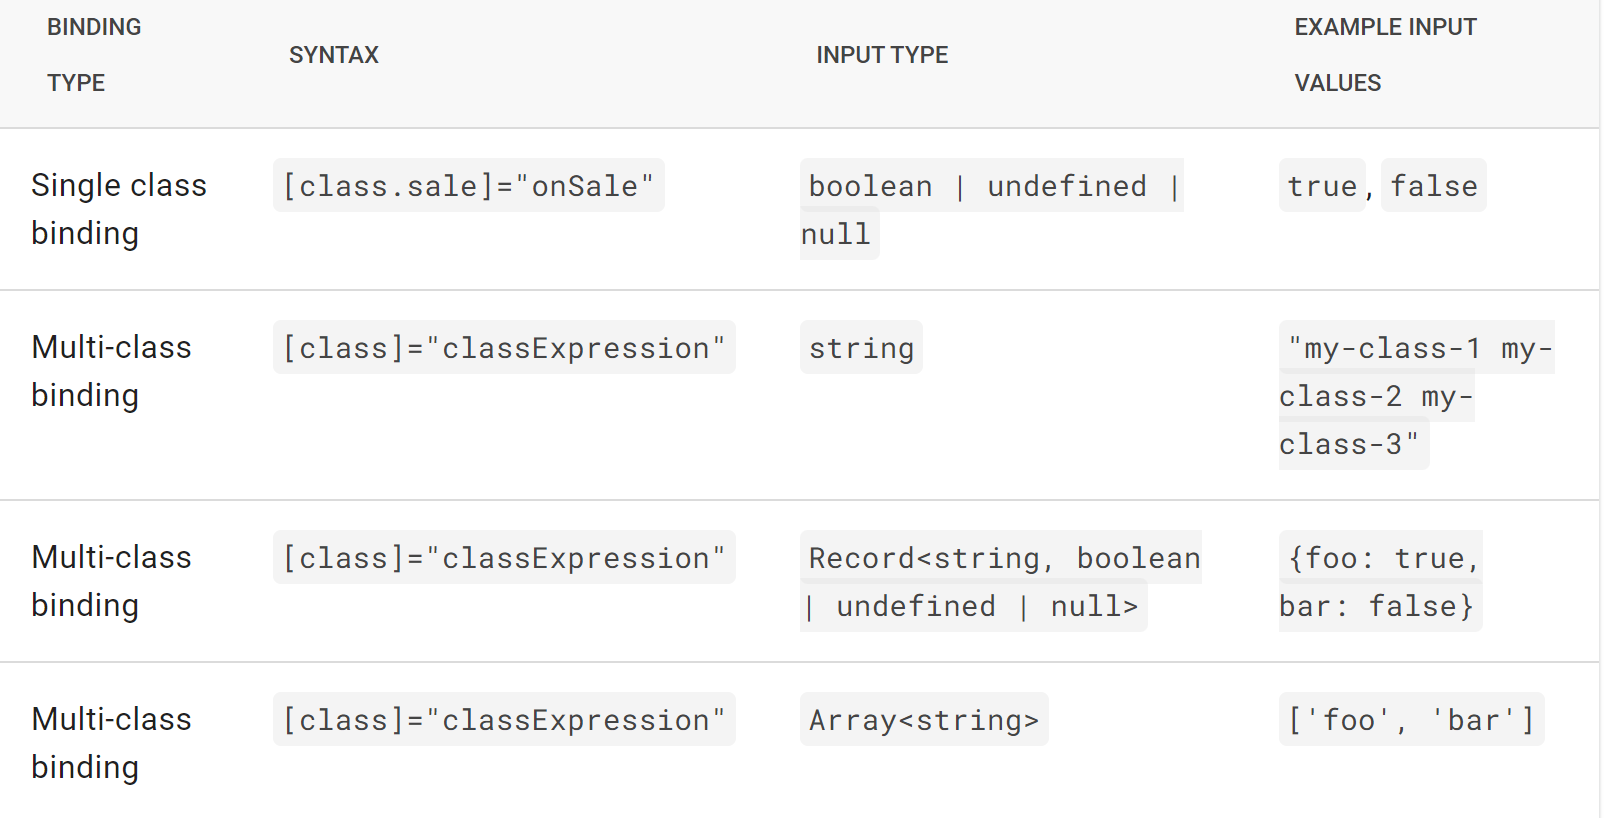Screen dimensions: 1617x818
Task: Select the INPUT TYPE column header
Action: tap(882, 55)
